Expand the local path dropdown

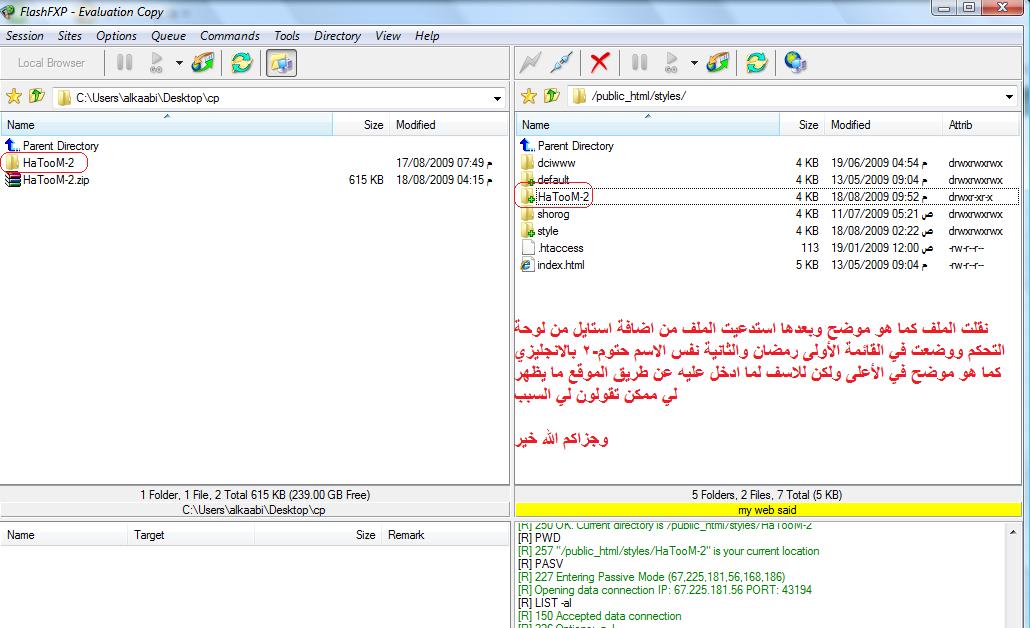click(x=497, y=98)
